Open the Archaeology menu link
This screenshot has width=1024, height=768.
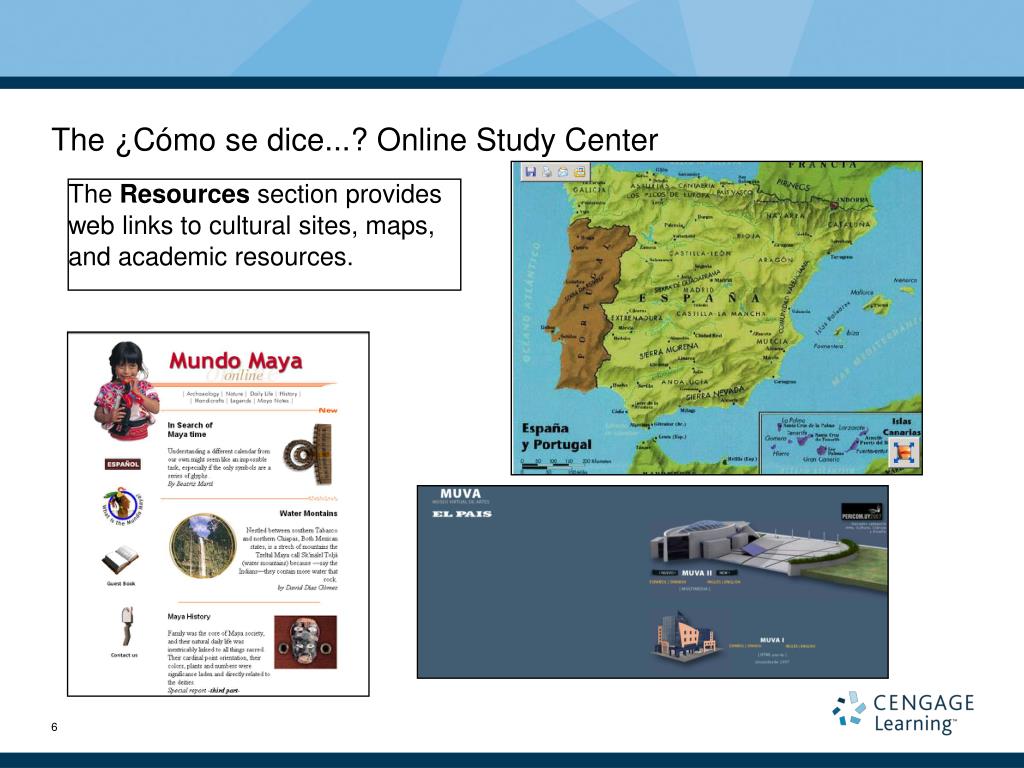click(202, 394)
